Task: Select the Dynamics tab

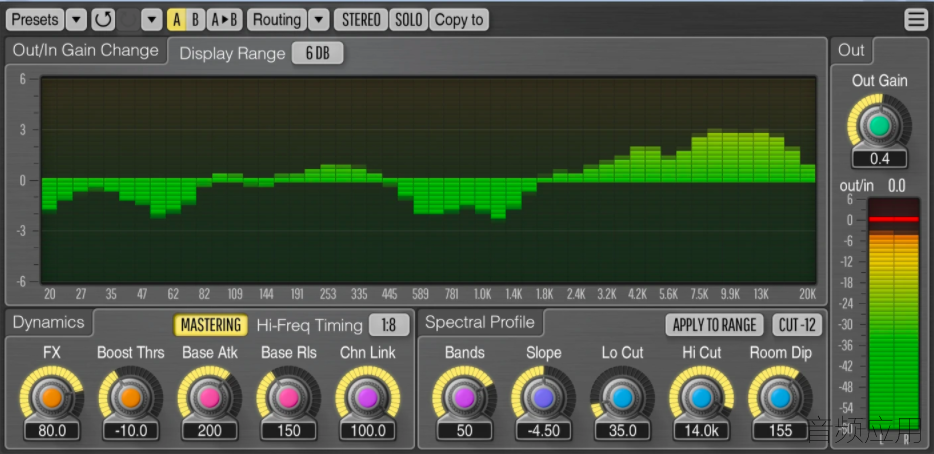Action: 48,322
